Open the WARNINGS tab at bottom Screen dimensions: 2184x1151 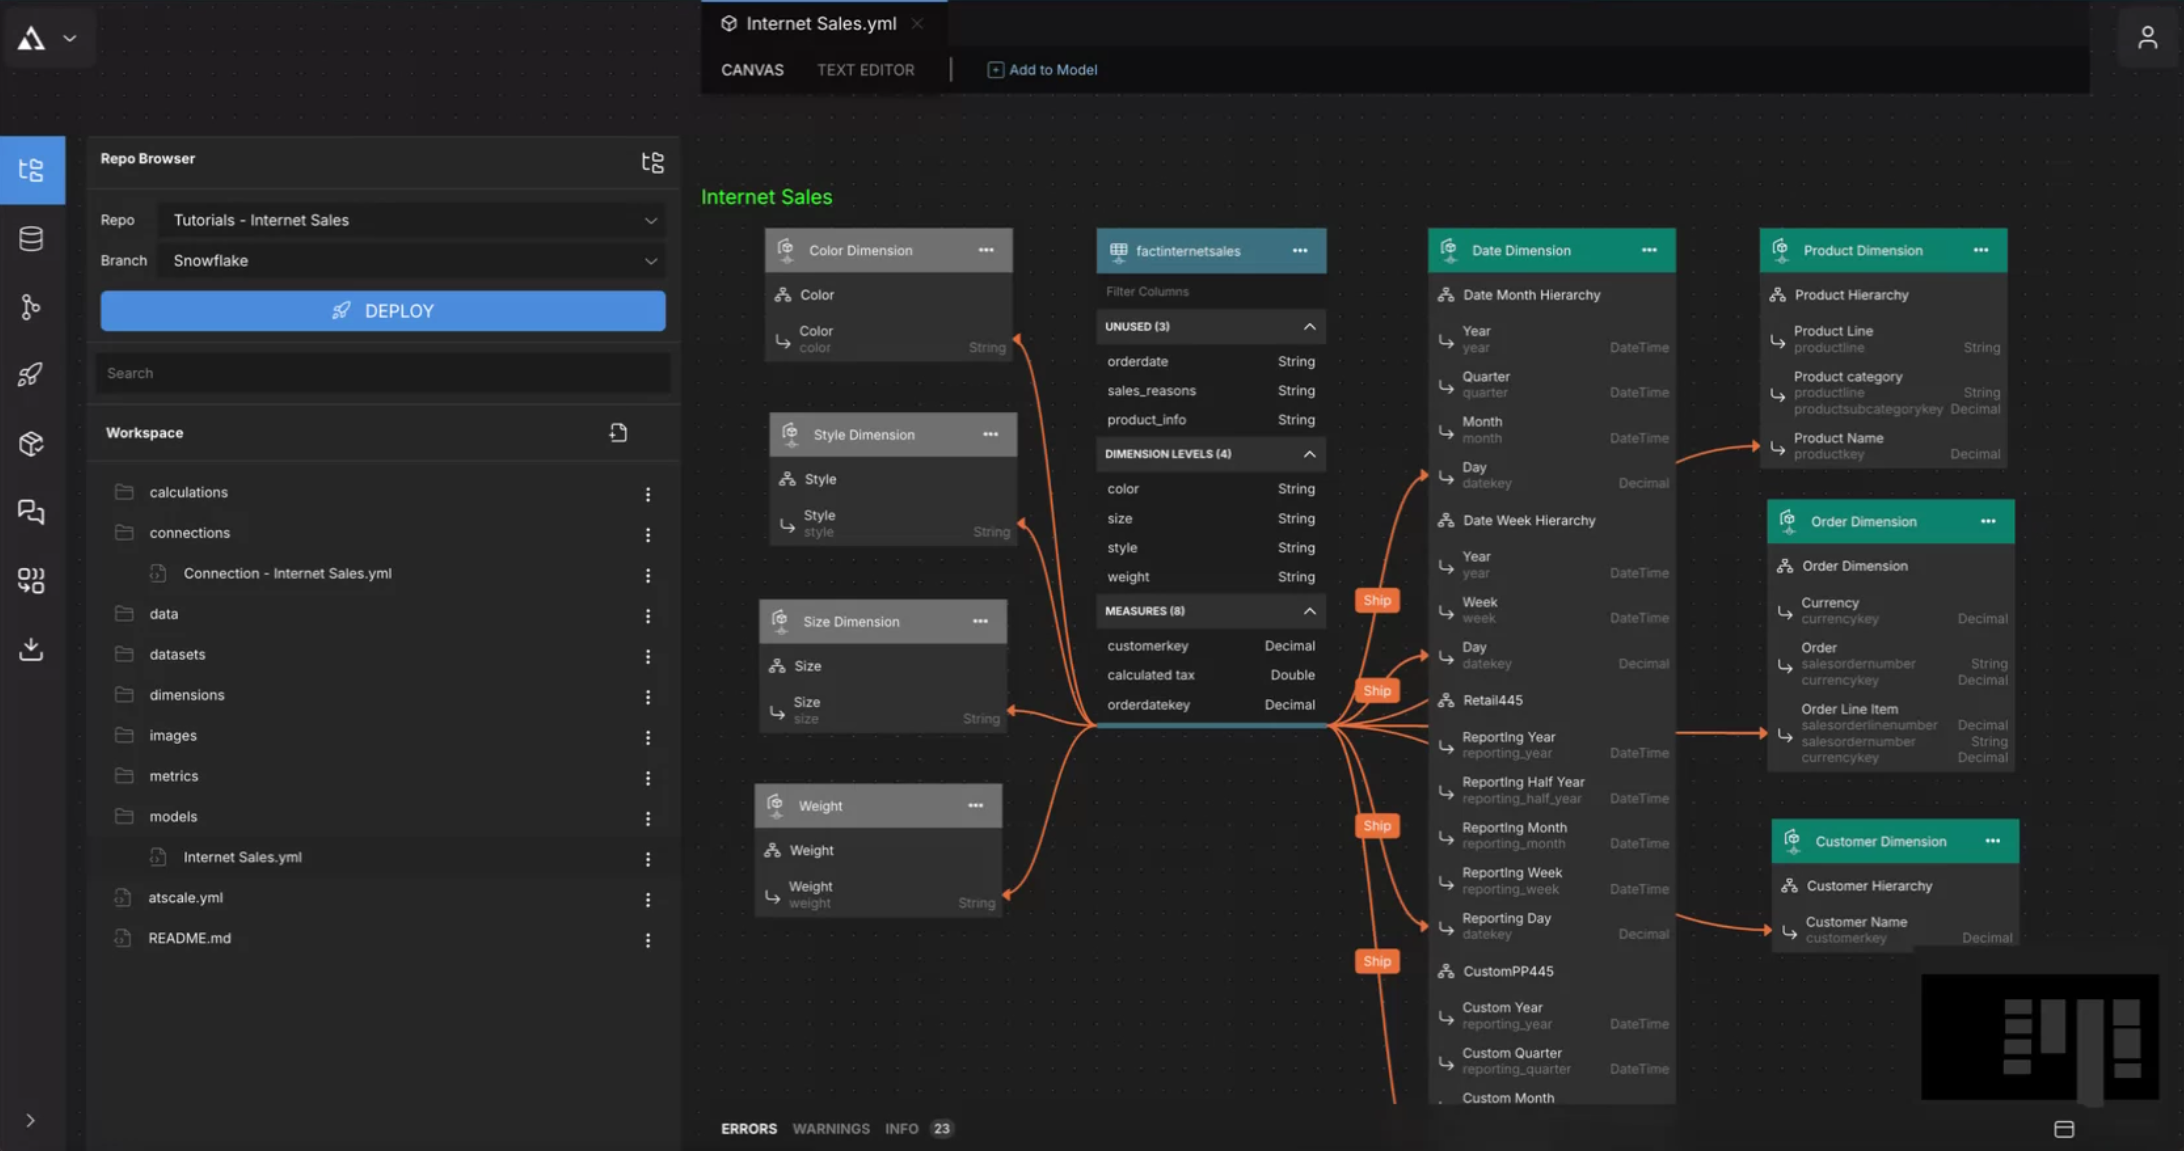(x=830, y=1129)
